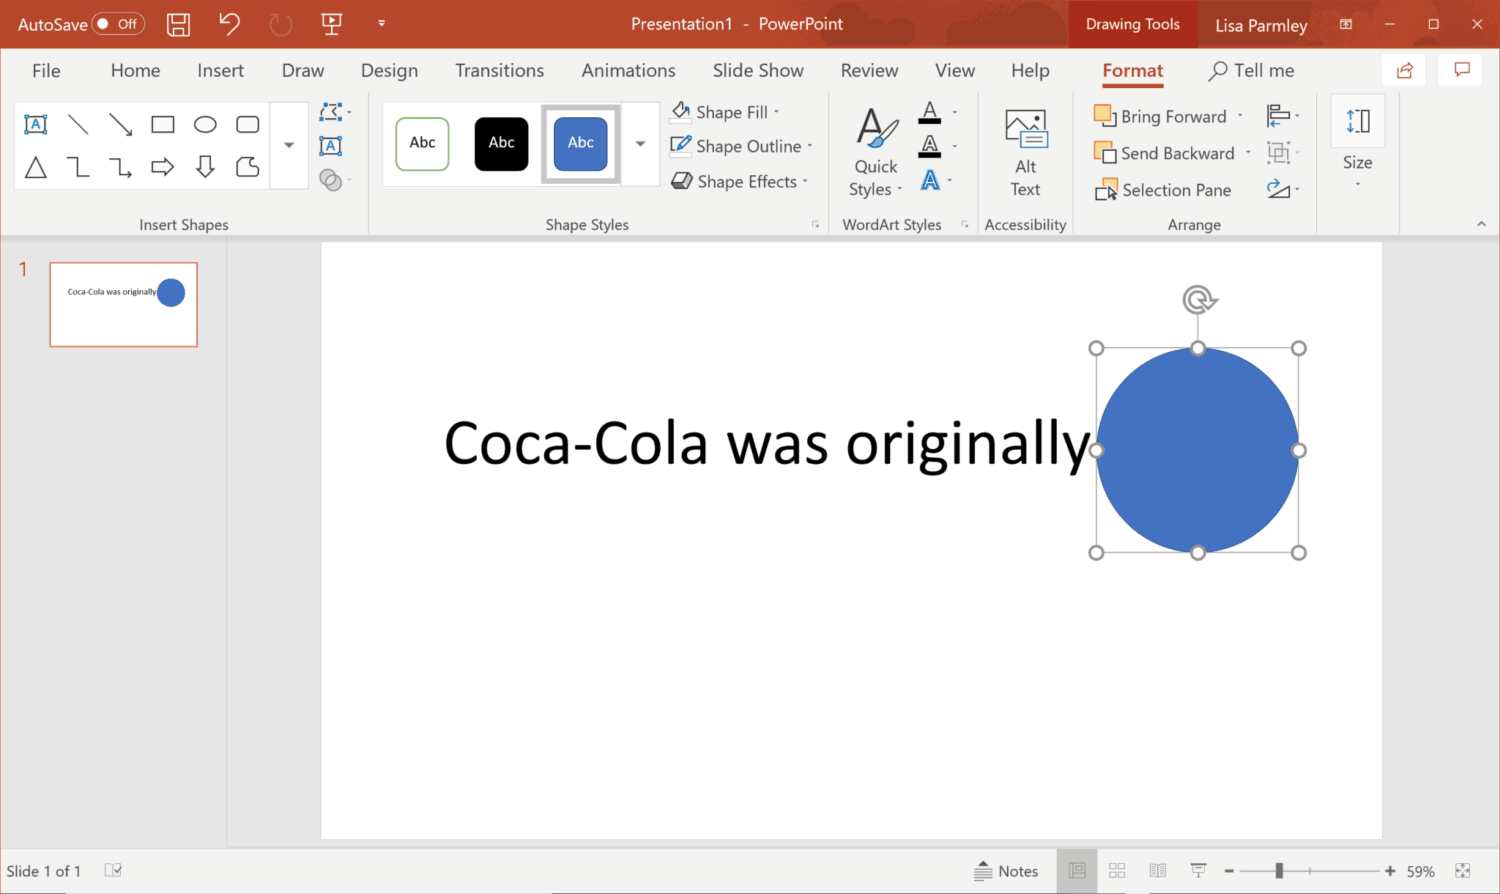The height and width of the screenshot is (894, 1500).
Task: Select the Rounded Rectangle shape
Action: 248,124
